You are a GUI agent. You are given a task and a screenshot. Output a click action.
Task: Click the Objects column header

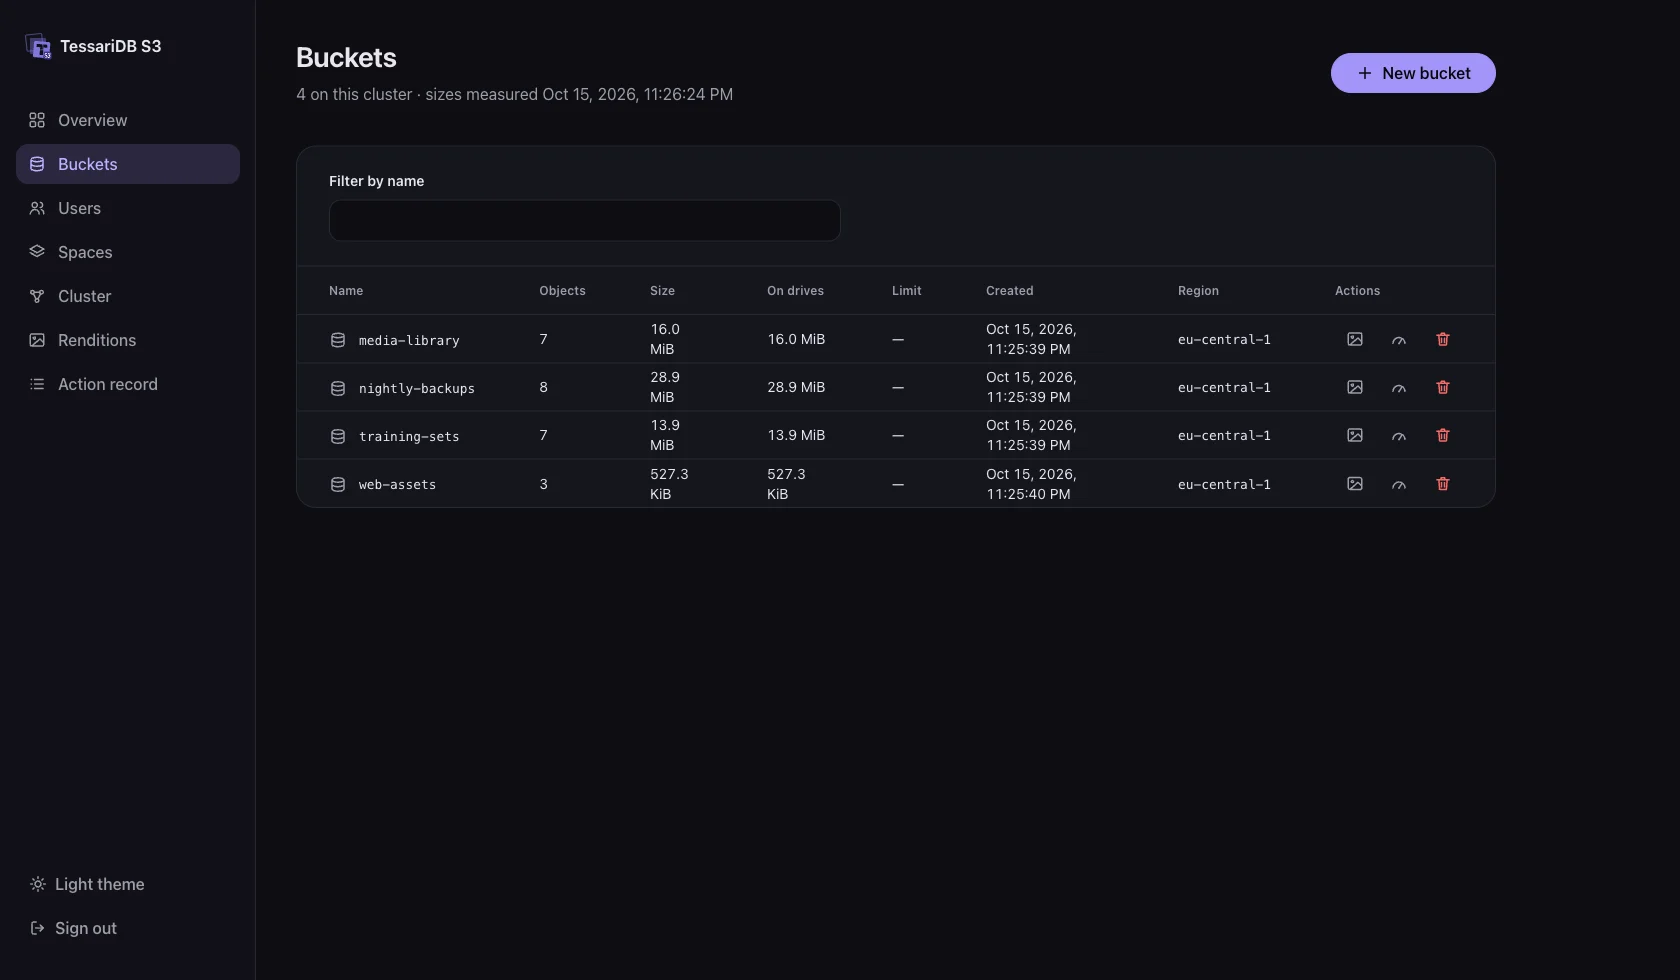point(562,291)
